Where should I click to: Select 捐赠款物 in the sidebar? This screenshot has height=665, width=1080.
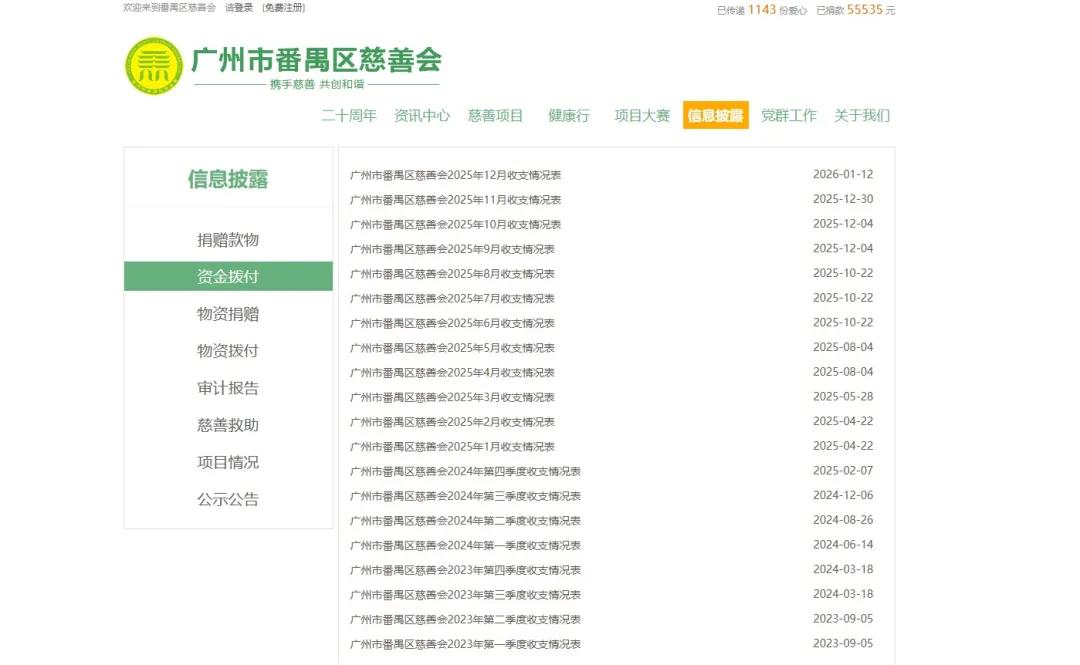point(228,240)
